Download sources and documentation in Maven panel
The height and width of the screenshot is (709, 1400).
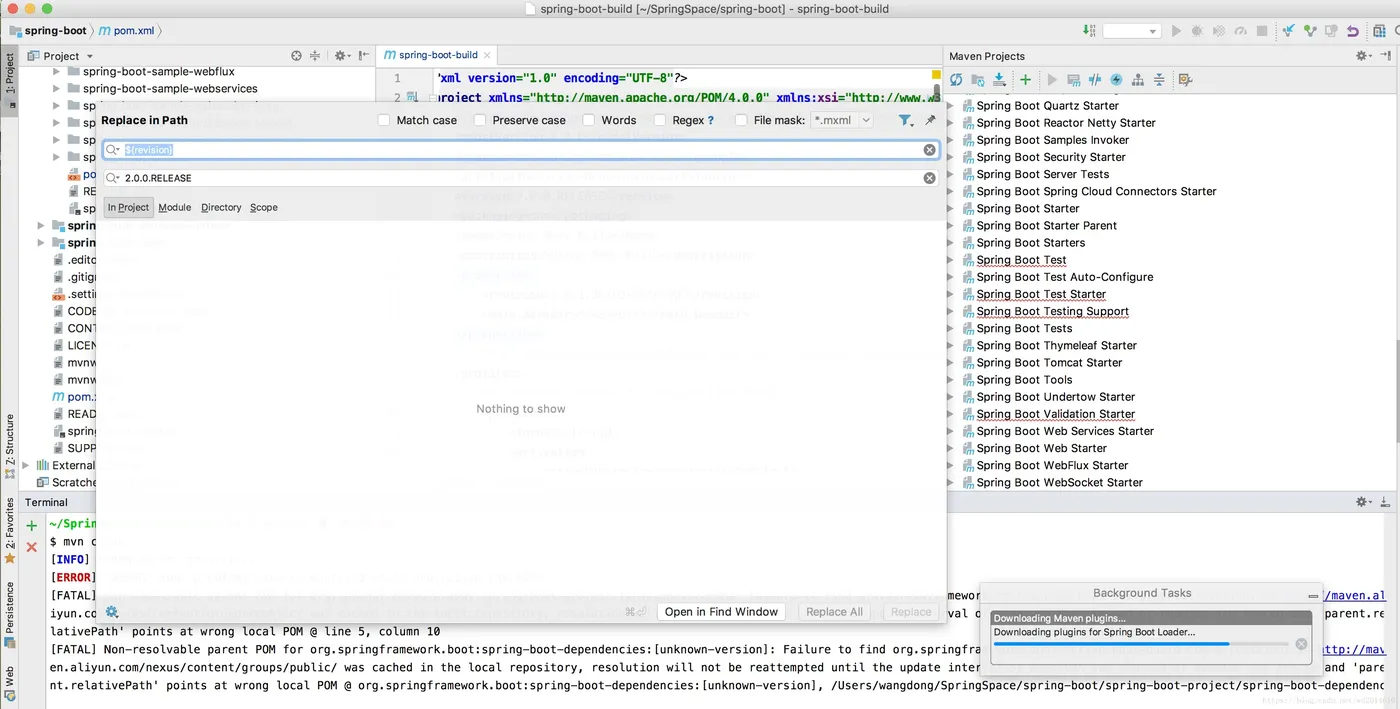(999, 79)
